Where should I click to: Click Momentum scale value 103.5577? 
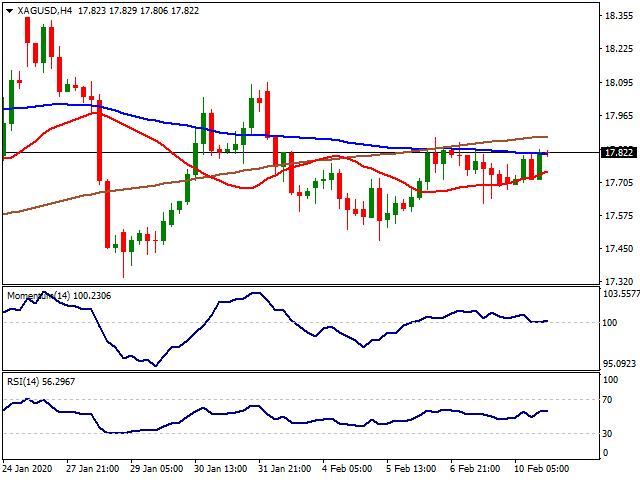621,293
